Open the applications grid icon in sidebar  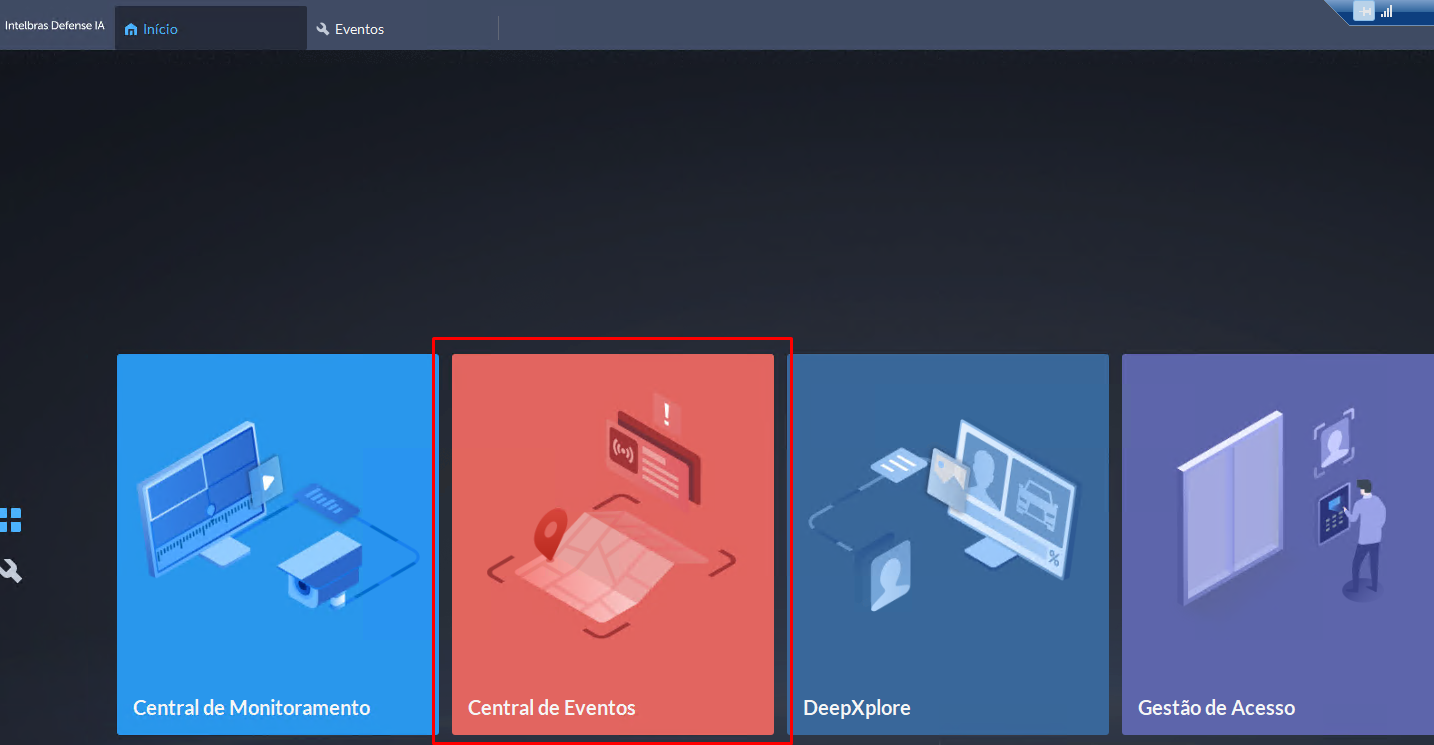10,520
